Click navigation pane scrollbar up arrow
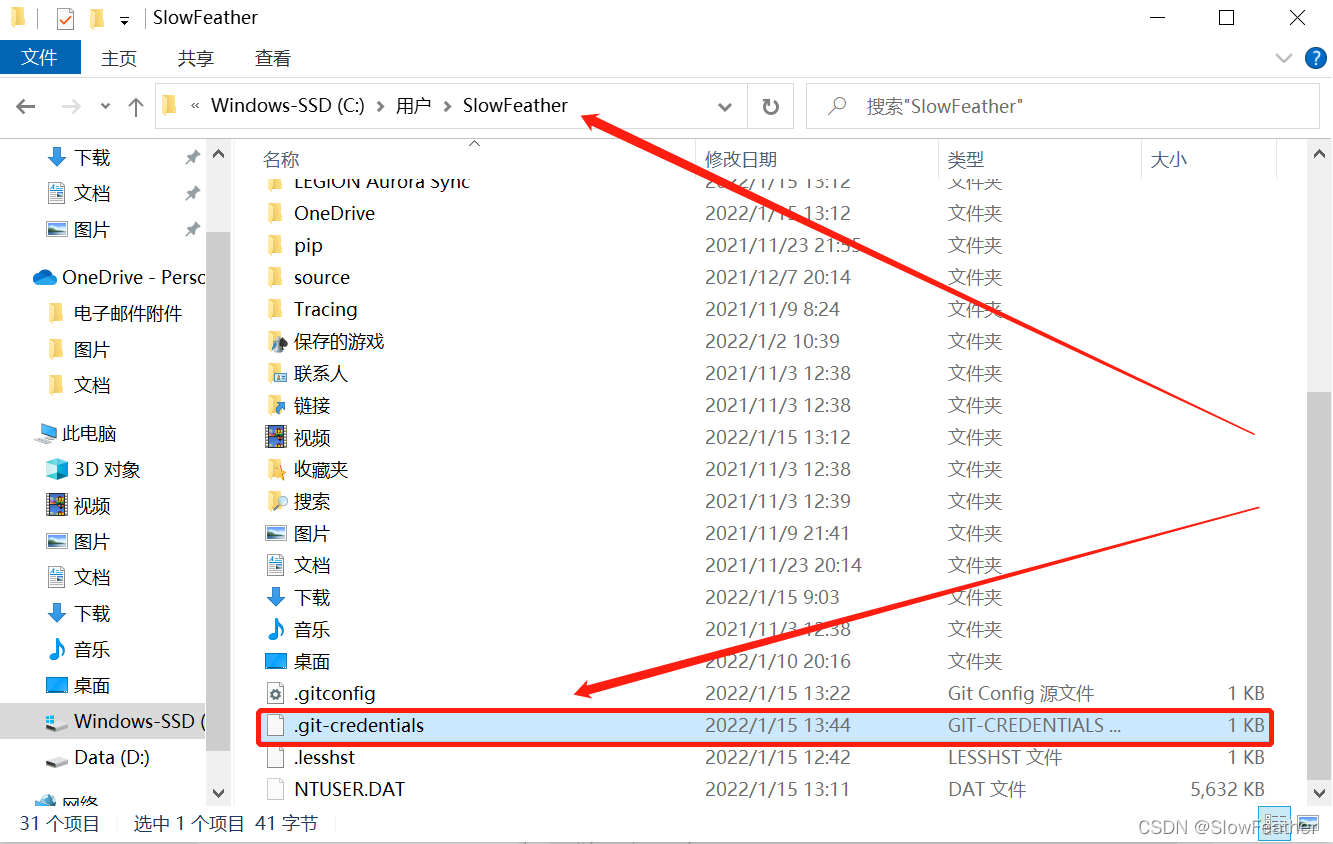Viewport: 1333px width, 844px height. tap(218, 154)
